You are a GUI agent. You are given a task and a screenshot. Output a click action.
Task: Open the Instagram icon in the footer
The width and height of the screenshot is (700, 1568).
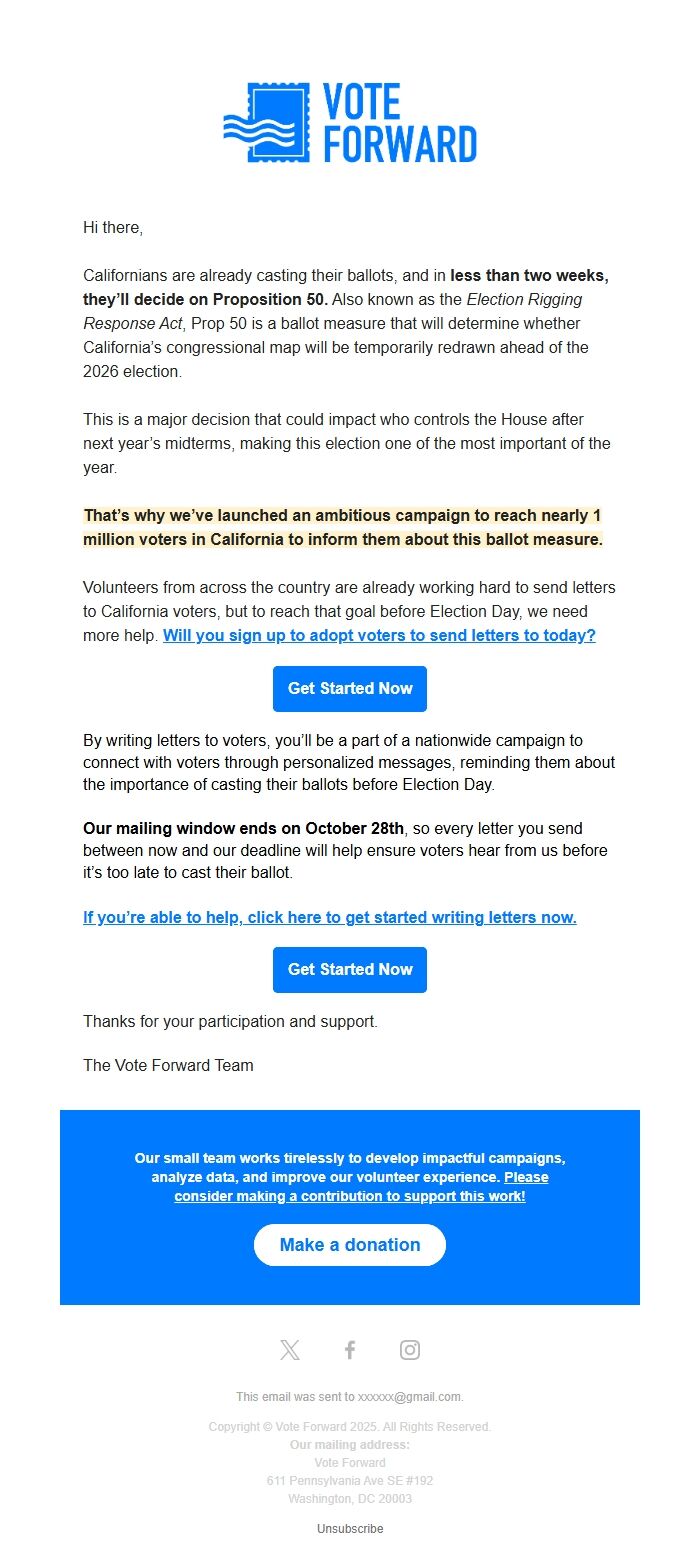click(x=410, y=1350)
